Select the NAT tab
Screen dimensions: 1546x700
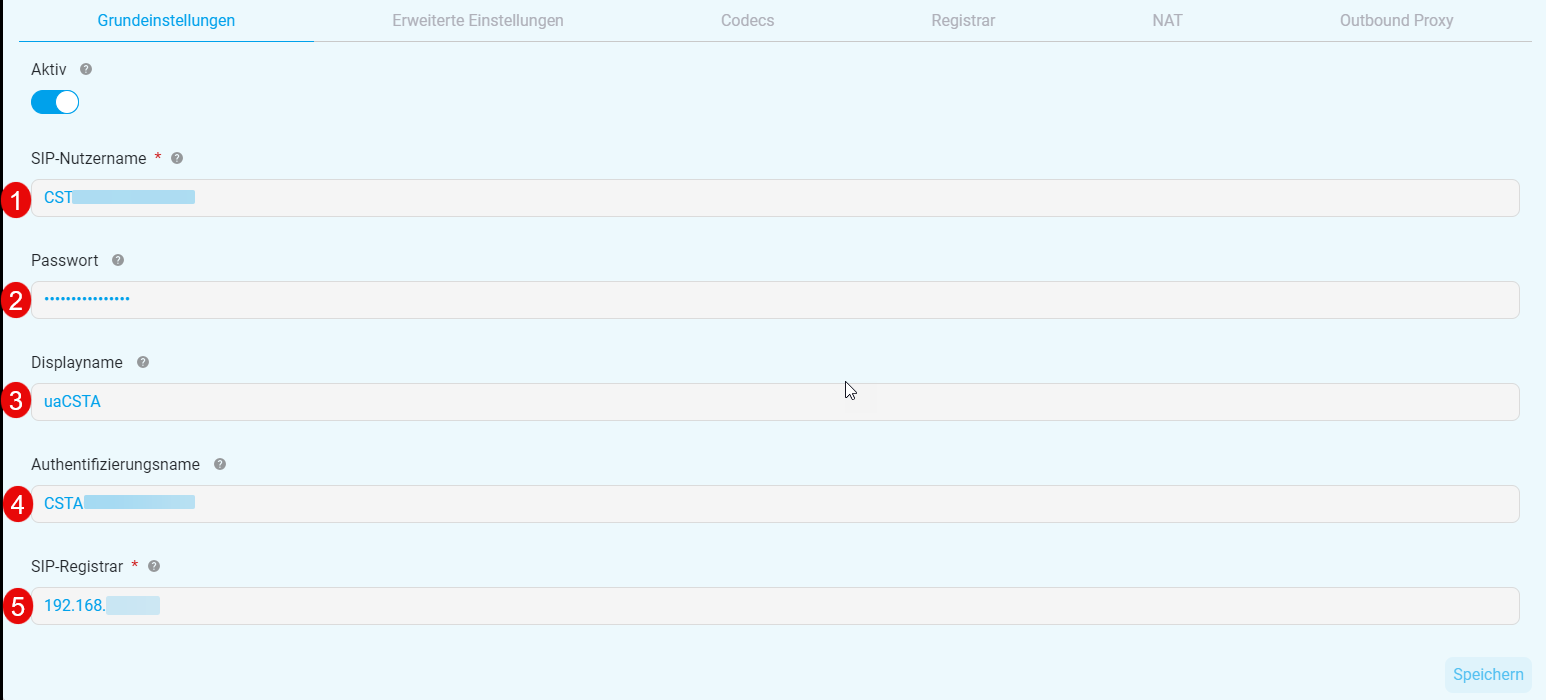pyautogui.click(x=1167, y=20)
